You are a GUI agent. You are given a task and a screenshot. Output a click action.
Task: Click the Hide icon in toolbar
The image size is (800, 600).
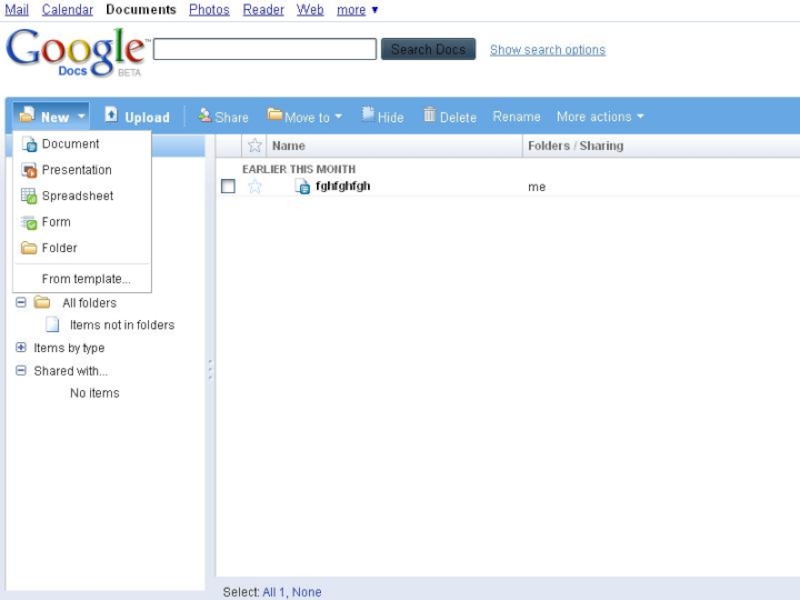click(368, 114)
